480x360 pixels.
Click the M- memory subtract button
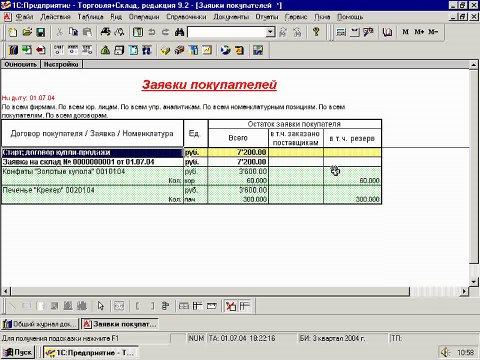click(x=433, y=32)
